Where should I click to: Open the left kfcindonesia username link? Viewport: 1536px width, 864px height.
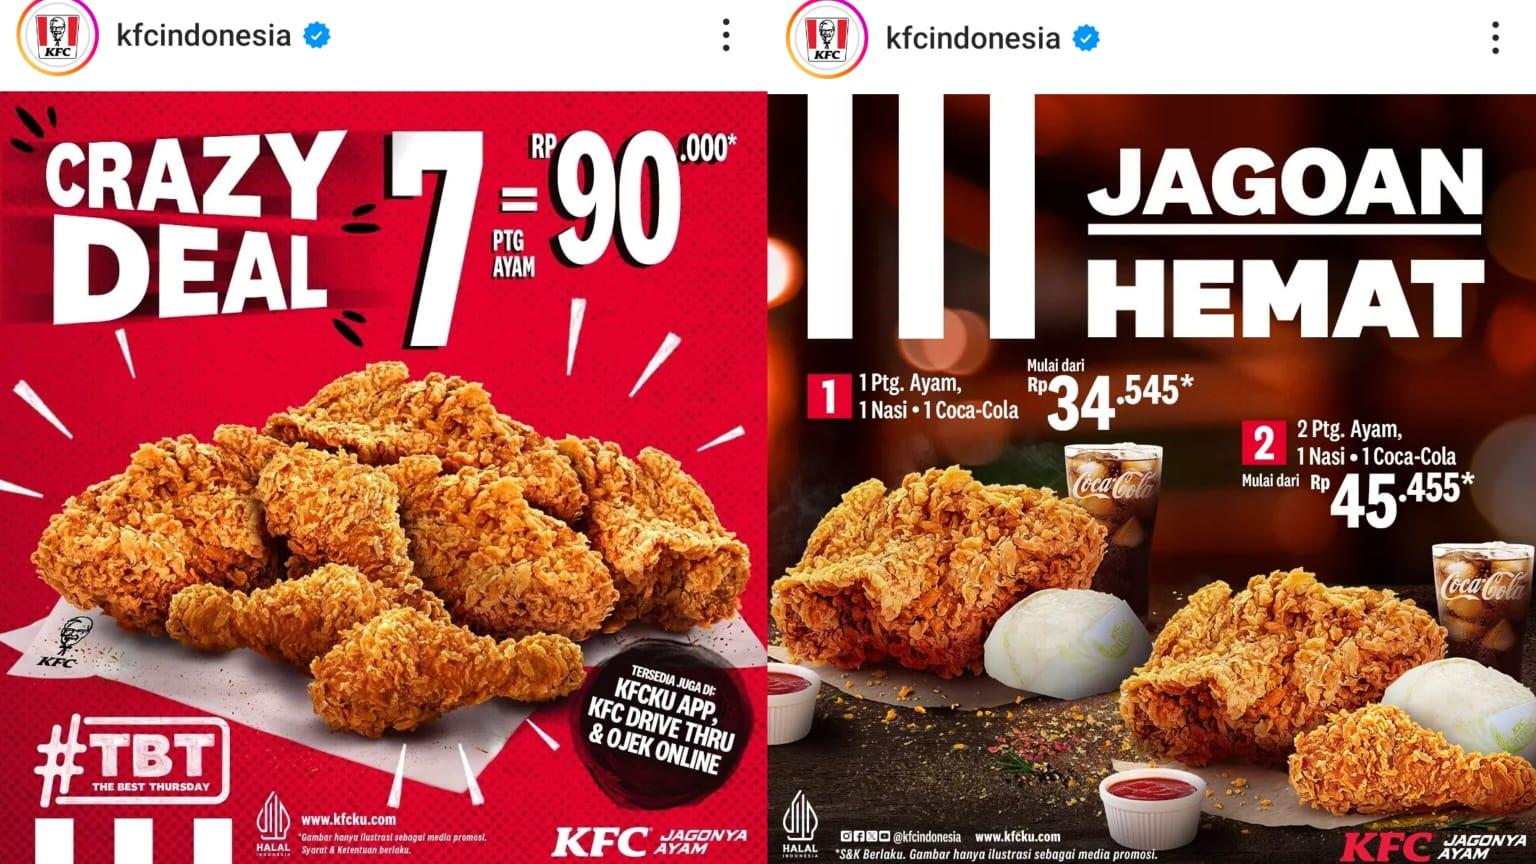pos(204,36)
